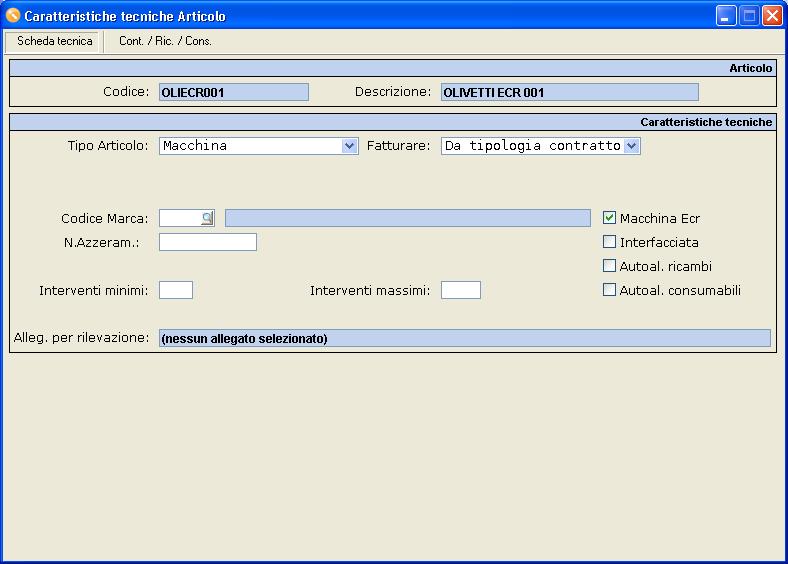This screenshot has height=564, width=788.
Task: Tick the Autoal. ricambi checkbox
Action: click(609, 265)
